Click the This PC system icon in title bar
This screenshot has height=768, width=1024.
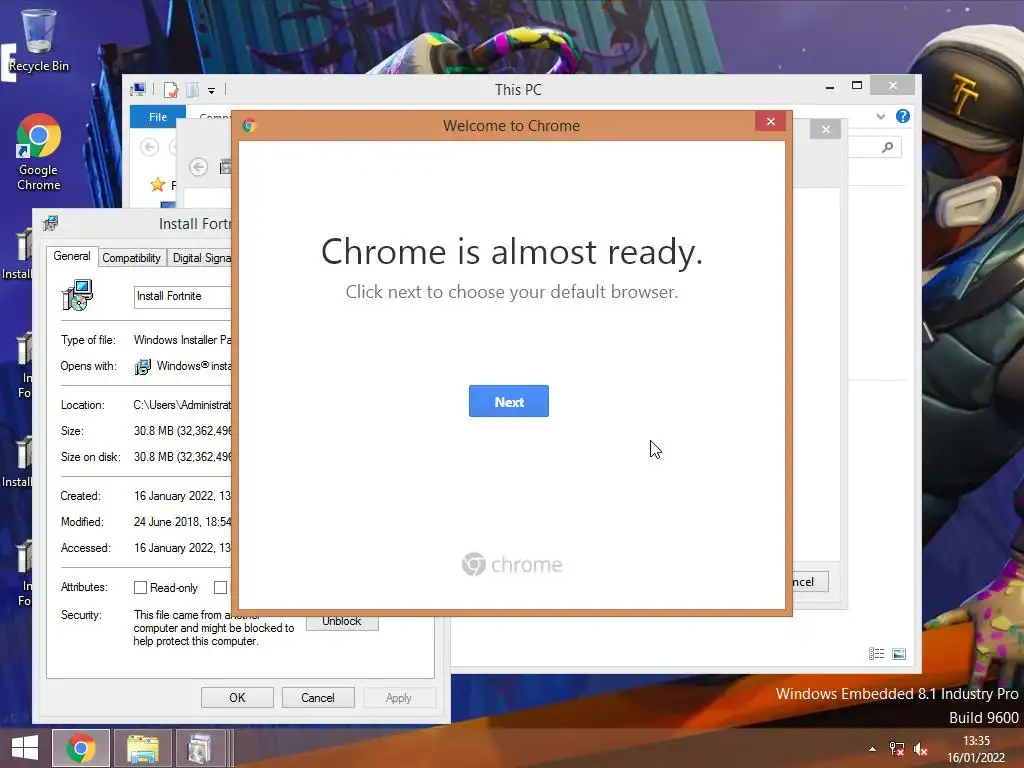138,89
